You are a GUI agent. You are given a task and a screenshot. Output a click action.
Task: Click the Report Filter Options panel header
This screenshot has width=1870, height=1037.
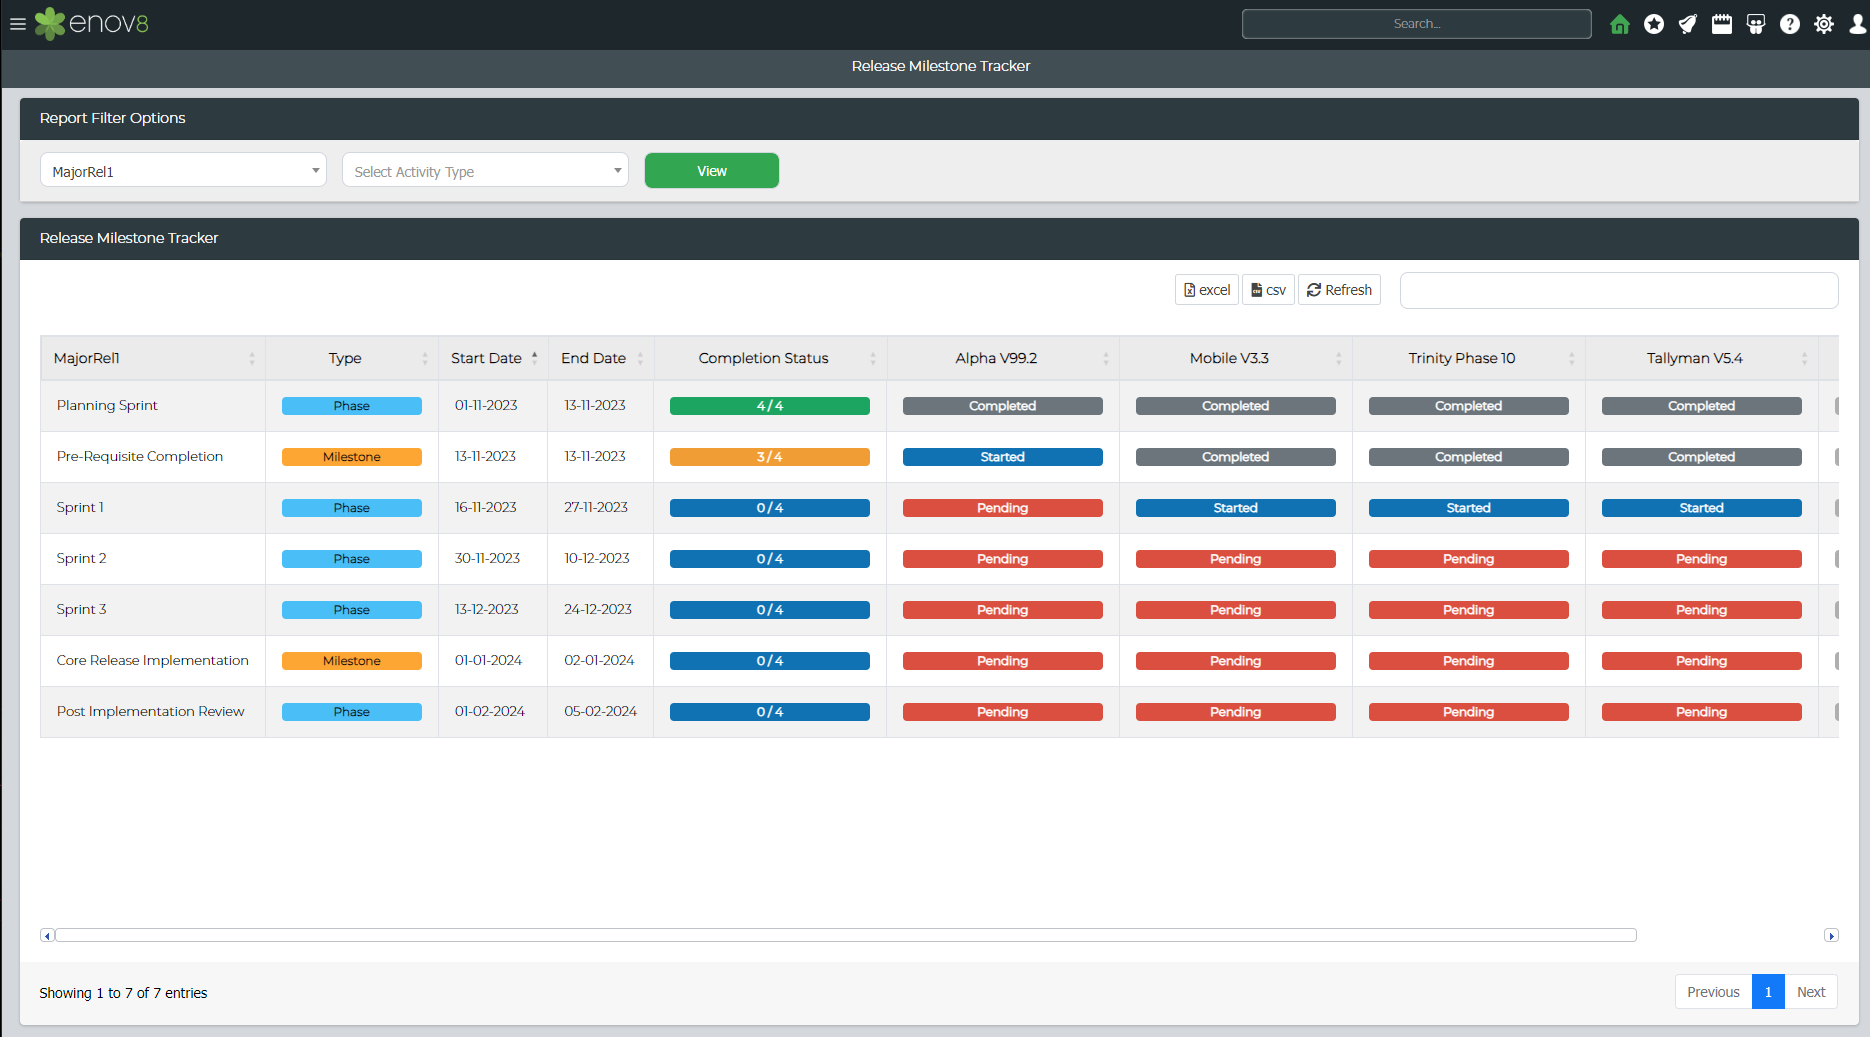pos(939,118)
